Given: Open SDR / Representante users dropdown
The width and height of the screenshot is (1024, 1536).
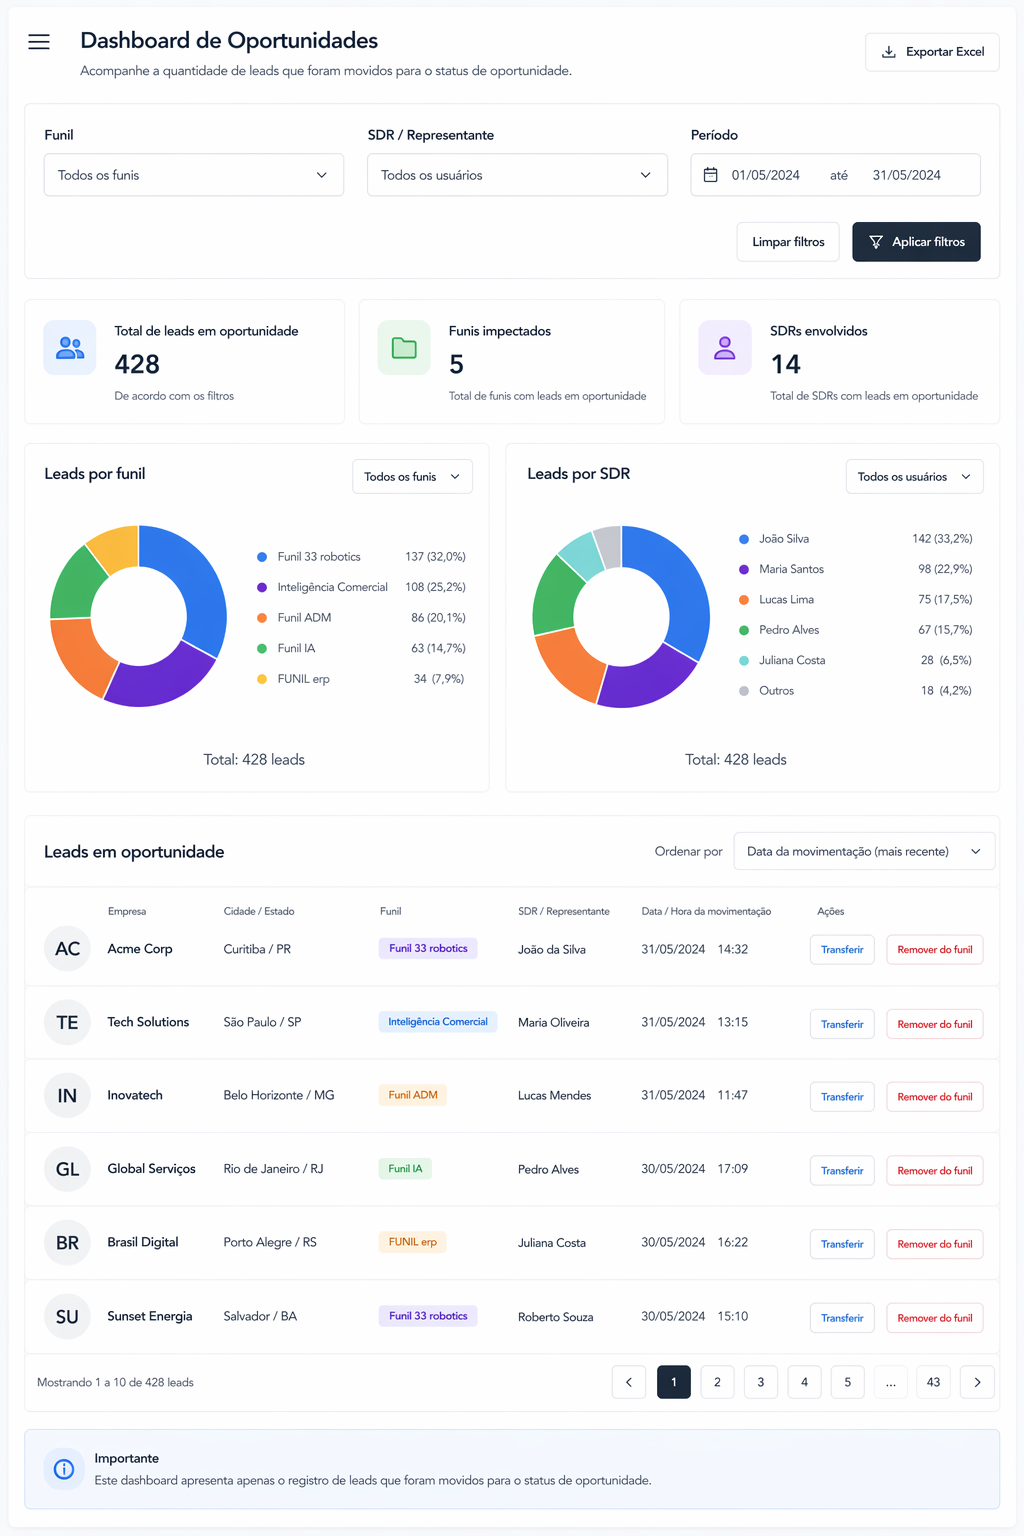Looking at the screenshot, I should (517, 175).
